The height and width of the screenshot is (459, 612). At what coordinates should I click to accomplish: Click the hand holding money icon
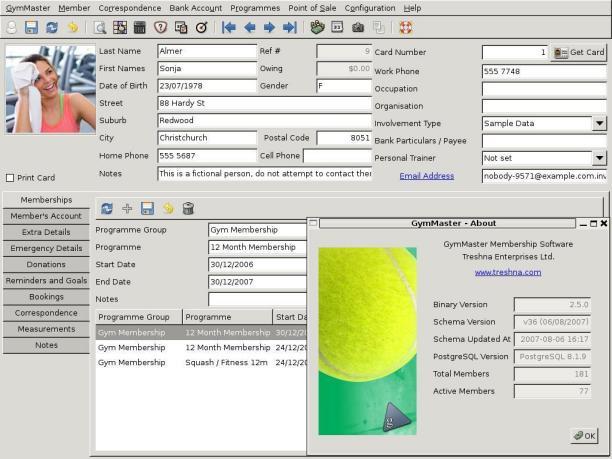tap(317, 27)
